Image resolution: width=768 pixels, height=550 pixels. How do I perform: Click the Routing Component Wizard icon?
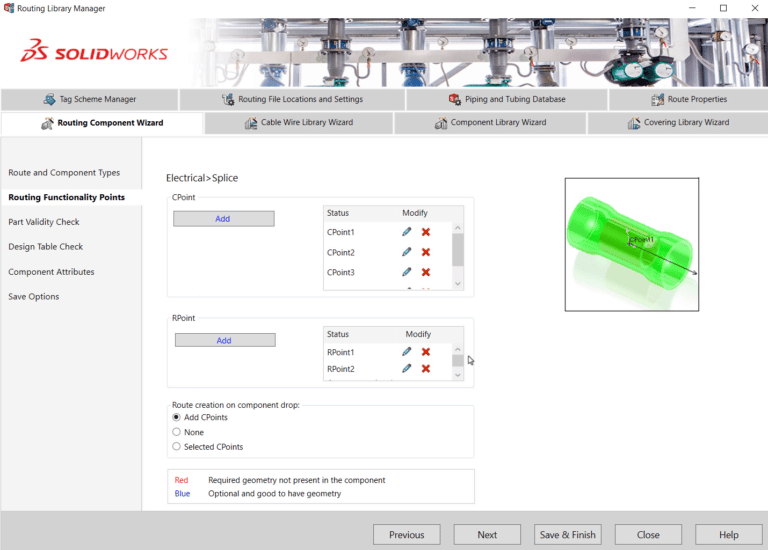(x=47, y=123)
